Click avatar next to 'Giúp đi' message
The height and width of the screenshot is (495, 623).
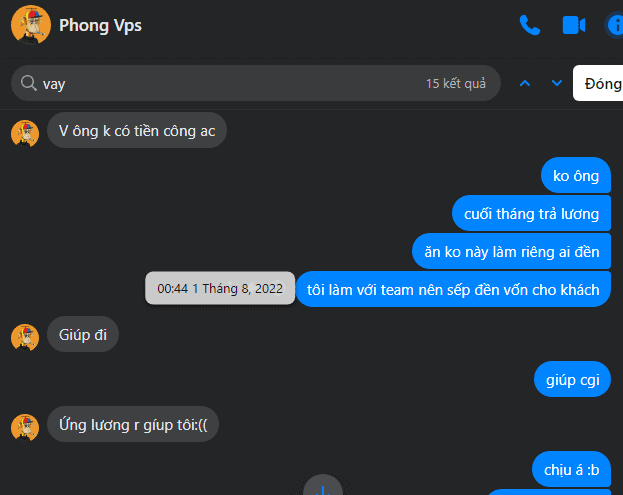coord(25,337)
